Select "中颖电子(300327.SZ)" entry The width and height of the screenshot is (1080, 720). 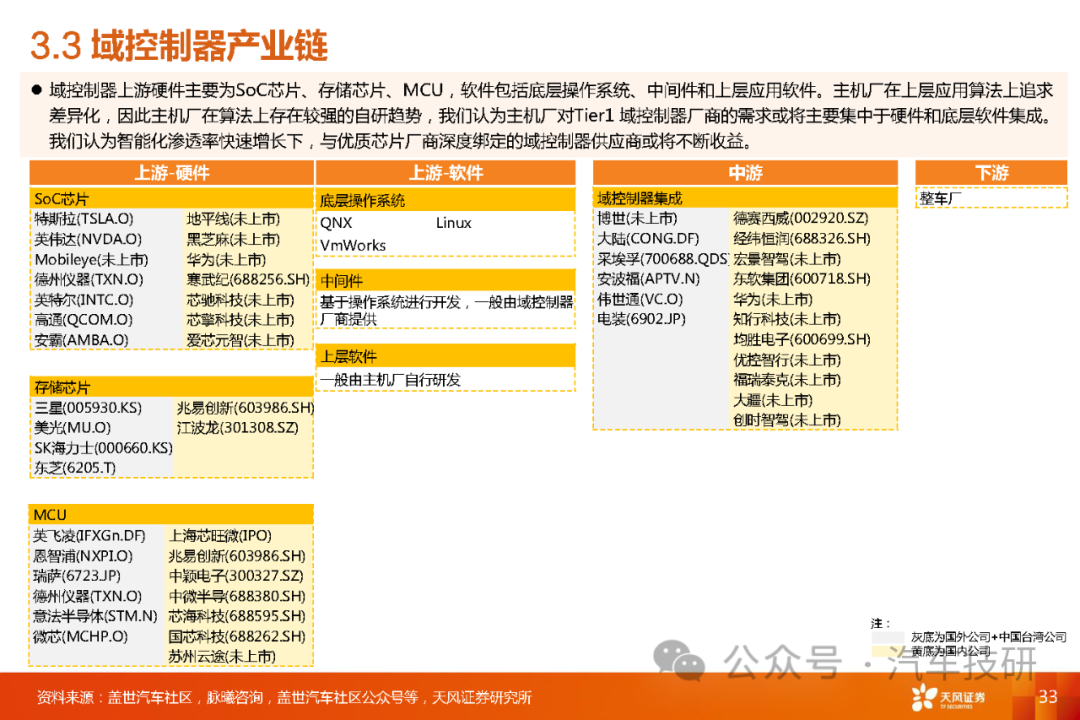pyautogui.click(x=236, y=576)
